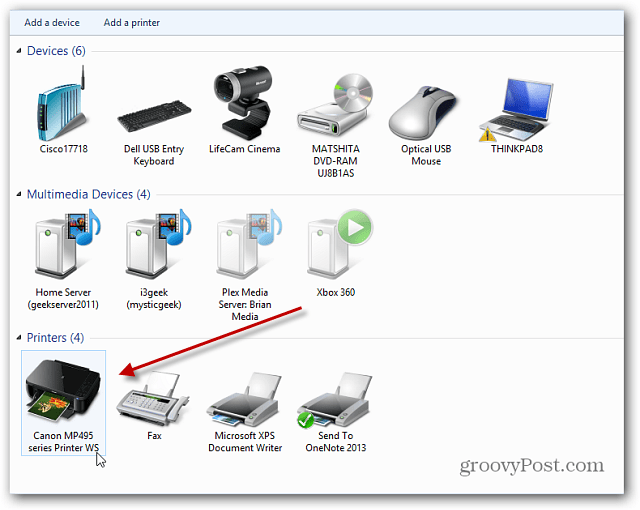Viewport: 640px width, 510px height.
Task: Click the Add a device button
Action: pyautogui.click(x=52, y=22)
